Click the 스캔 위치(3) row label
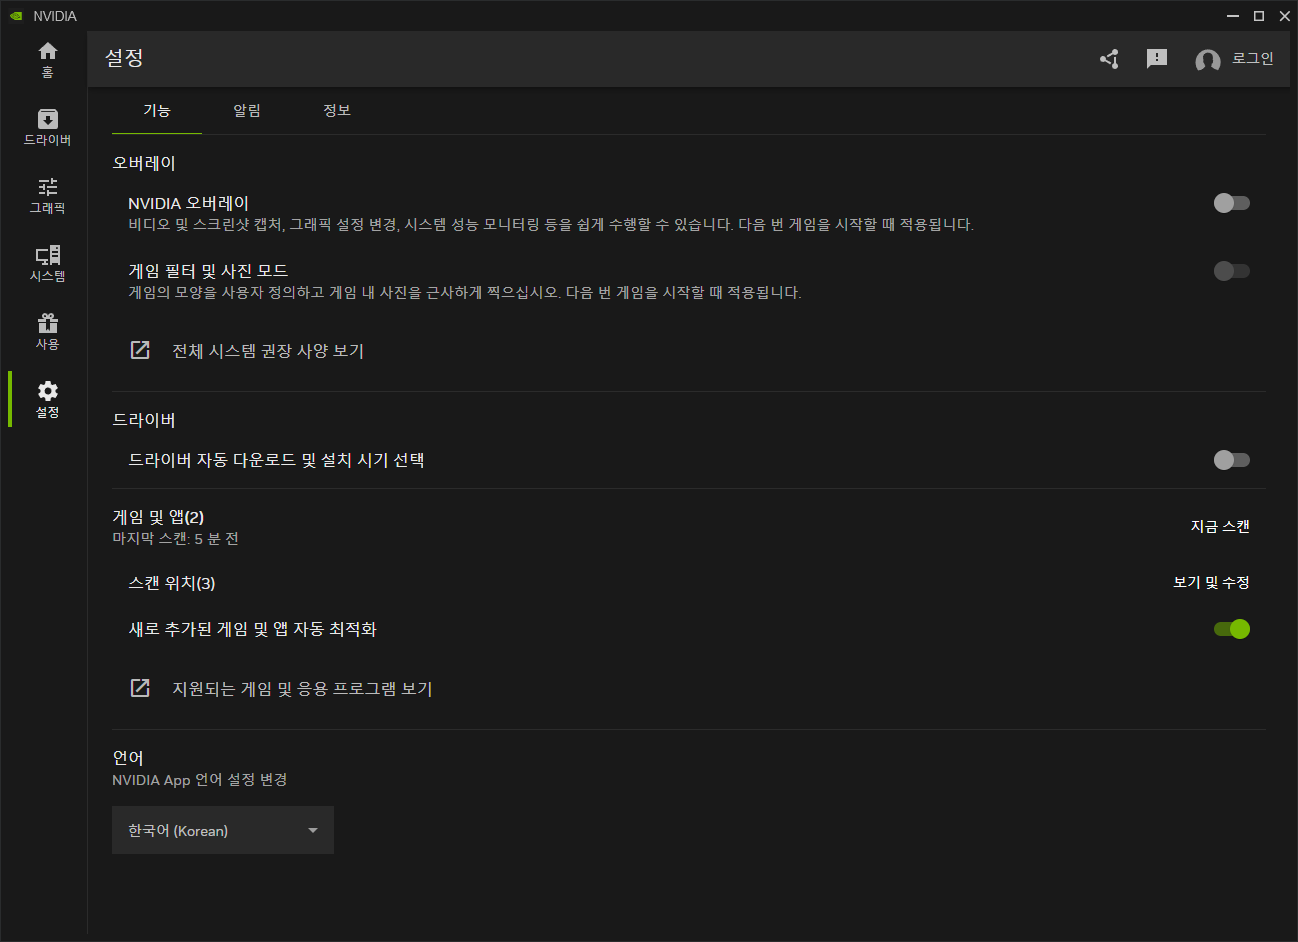The width and height of the screenshot is (1298, 942). coord(172,583)
